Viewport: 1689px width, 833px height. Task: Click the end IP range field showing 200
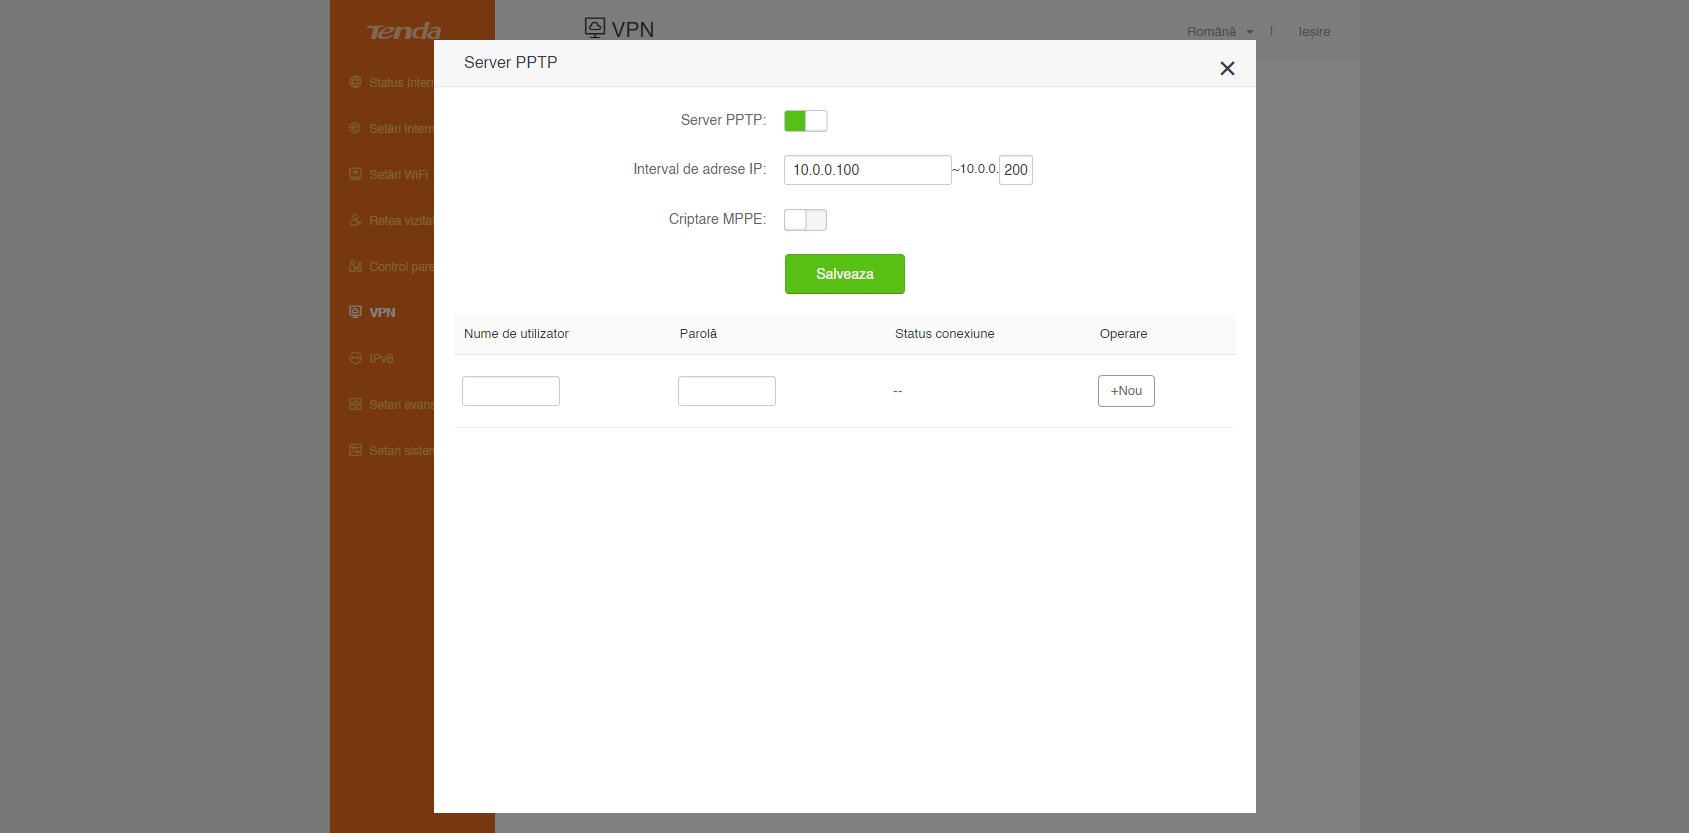click(x=1015, y=170)
